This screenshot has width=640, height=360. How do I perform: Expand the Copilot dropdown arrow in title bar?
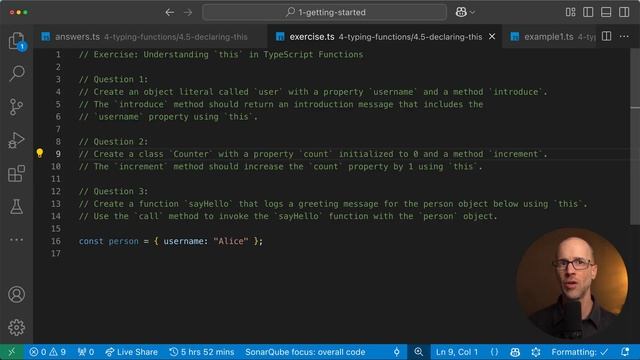pyautogui.click(x=472, y=13)
